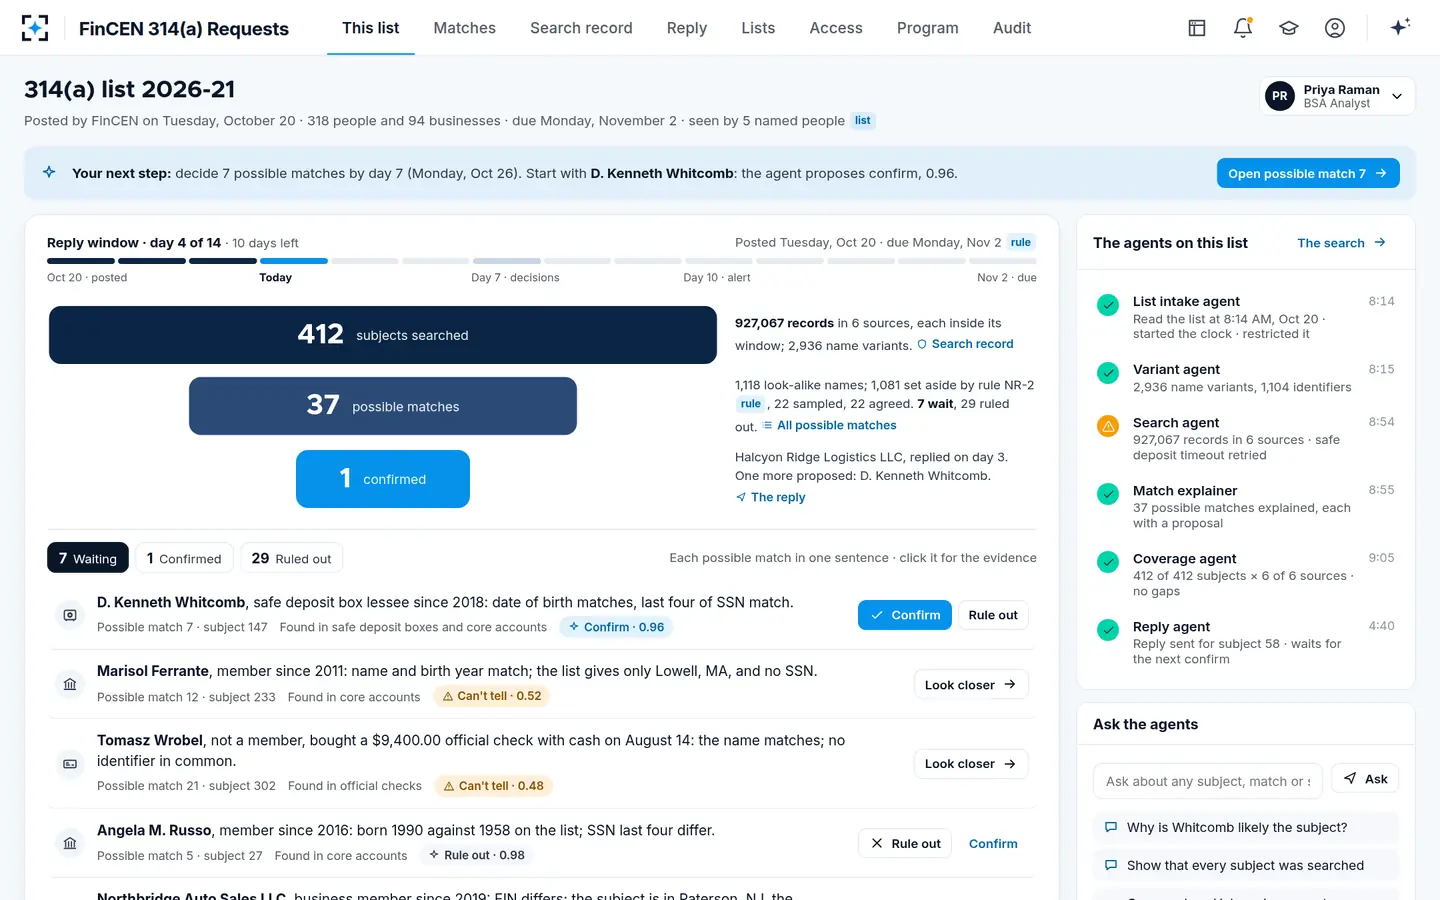The image size is (1440, 900).
Task: Filter to 1 Confirmed matches
Action: coord(184,558)
